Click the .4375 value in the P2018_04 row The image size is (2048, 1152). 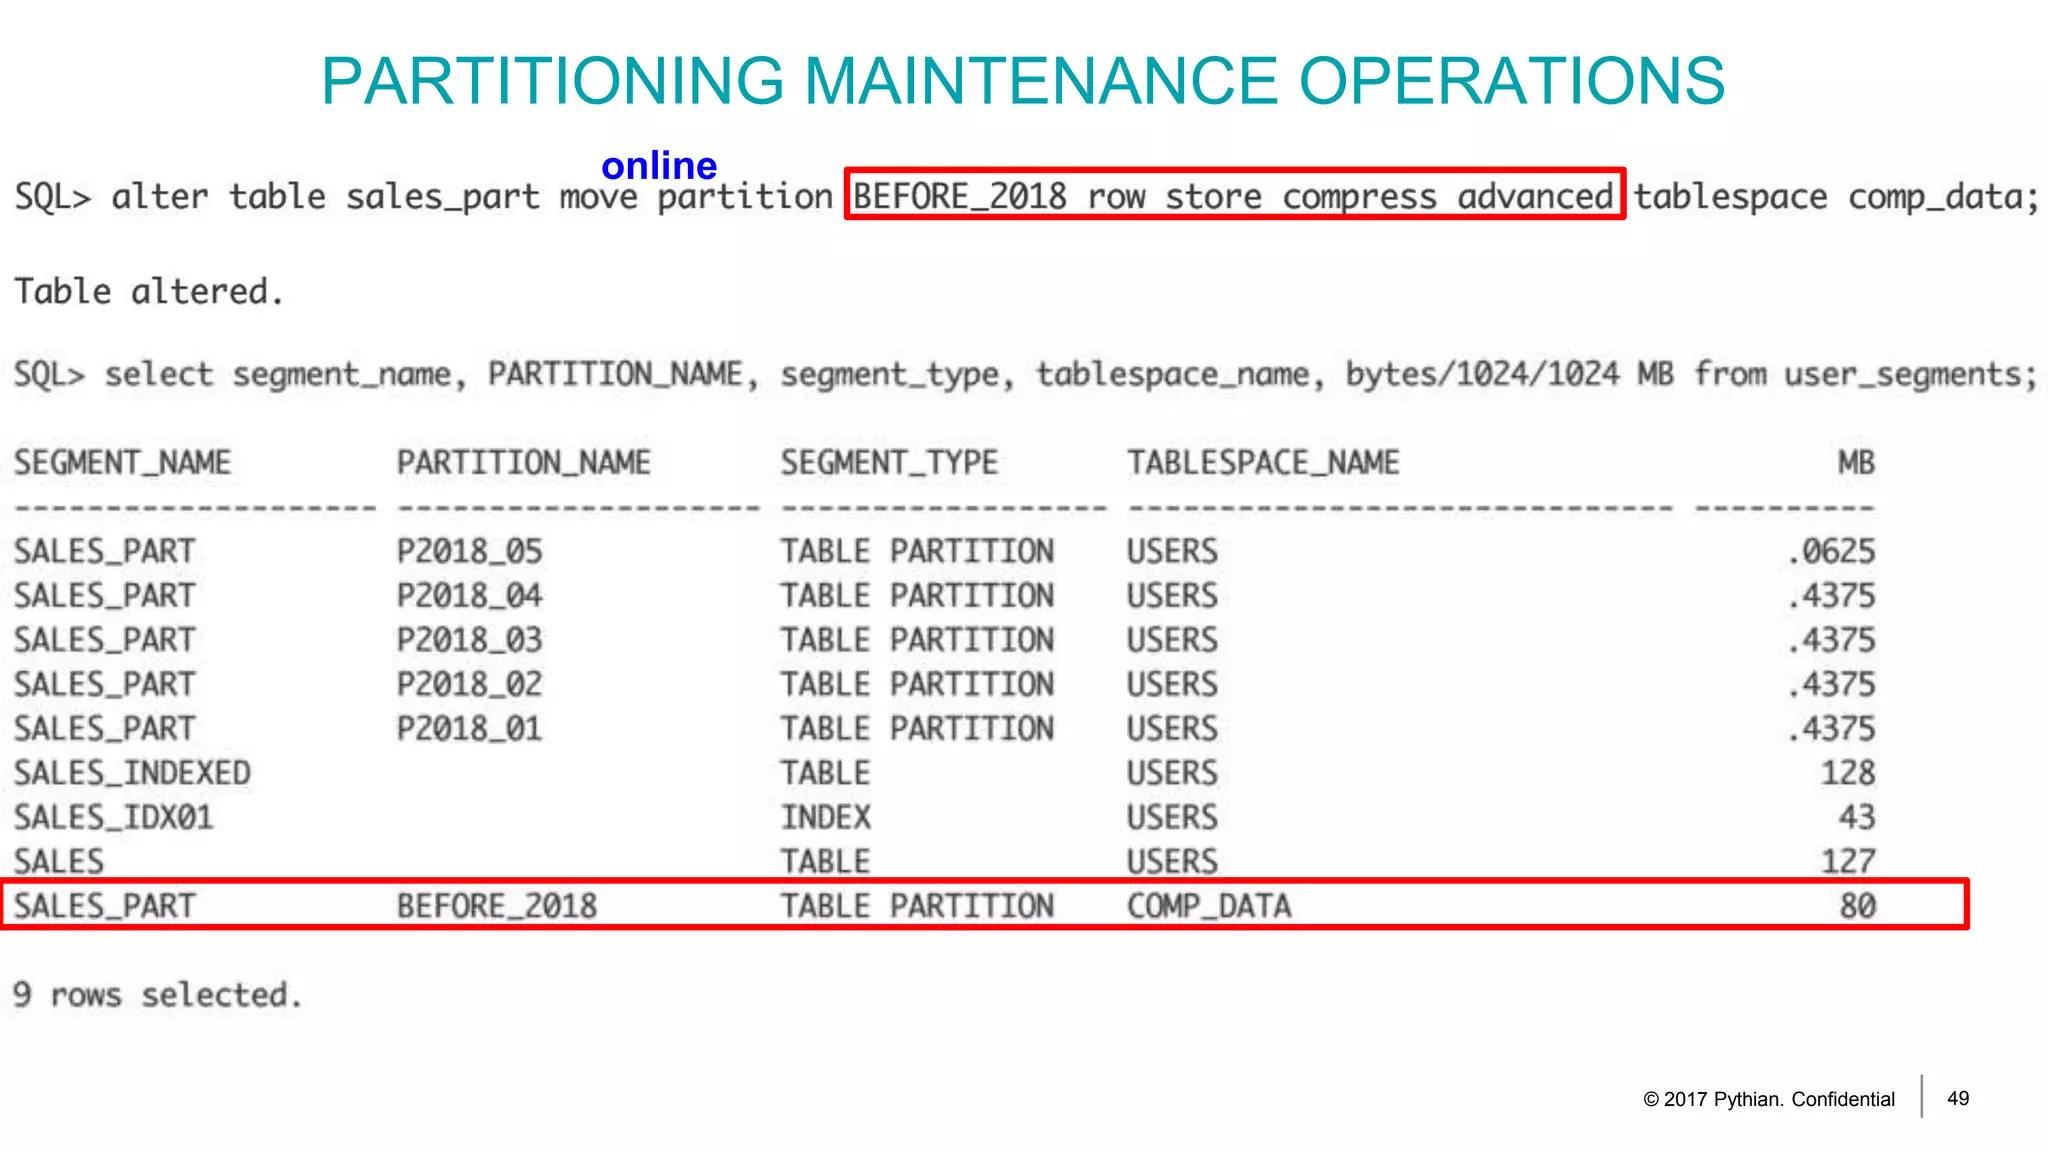click(x=1831, y=595)
